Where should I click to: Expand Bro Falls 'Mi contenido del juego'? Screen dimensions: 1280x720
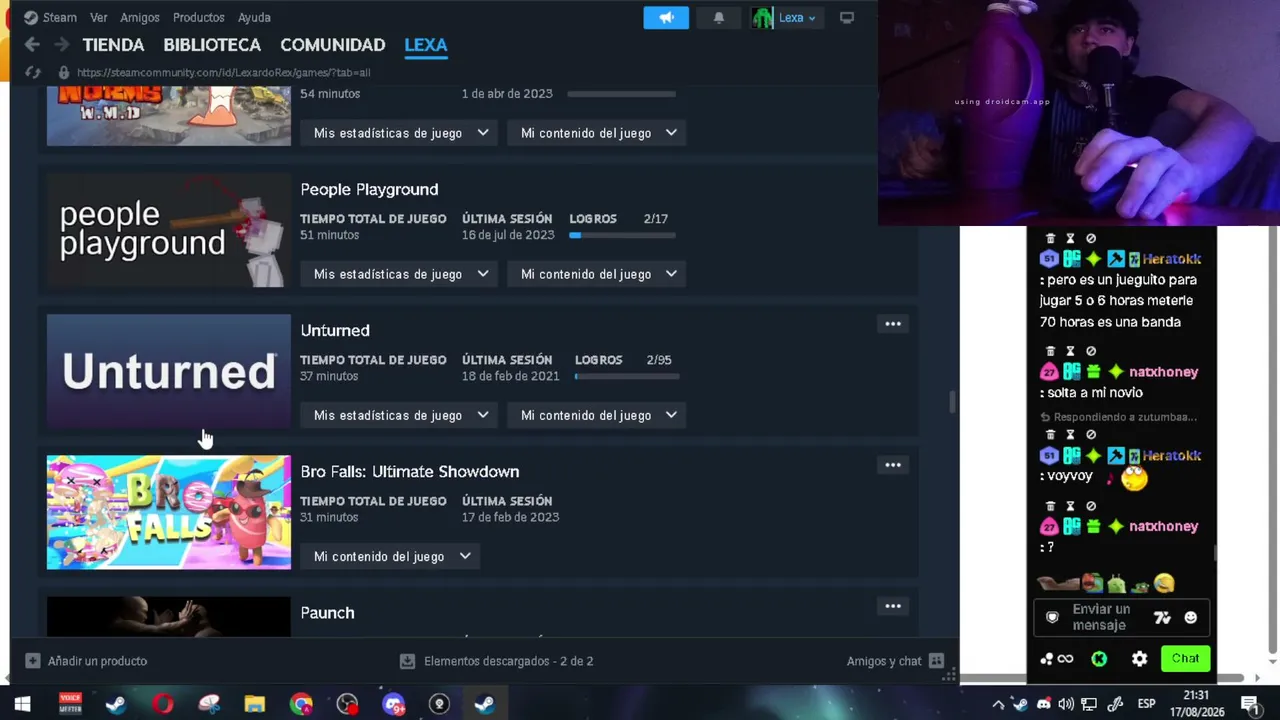(391, 556)
